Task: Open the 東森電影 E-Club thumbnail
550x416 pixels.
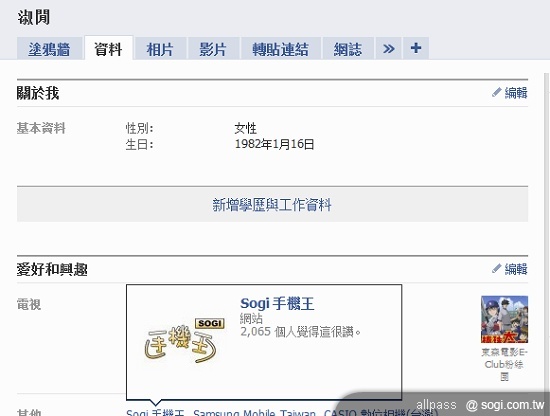Action: 504,319
